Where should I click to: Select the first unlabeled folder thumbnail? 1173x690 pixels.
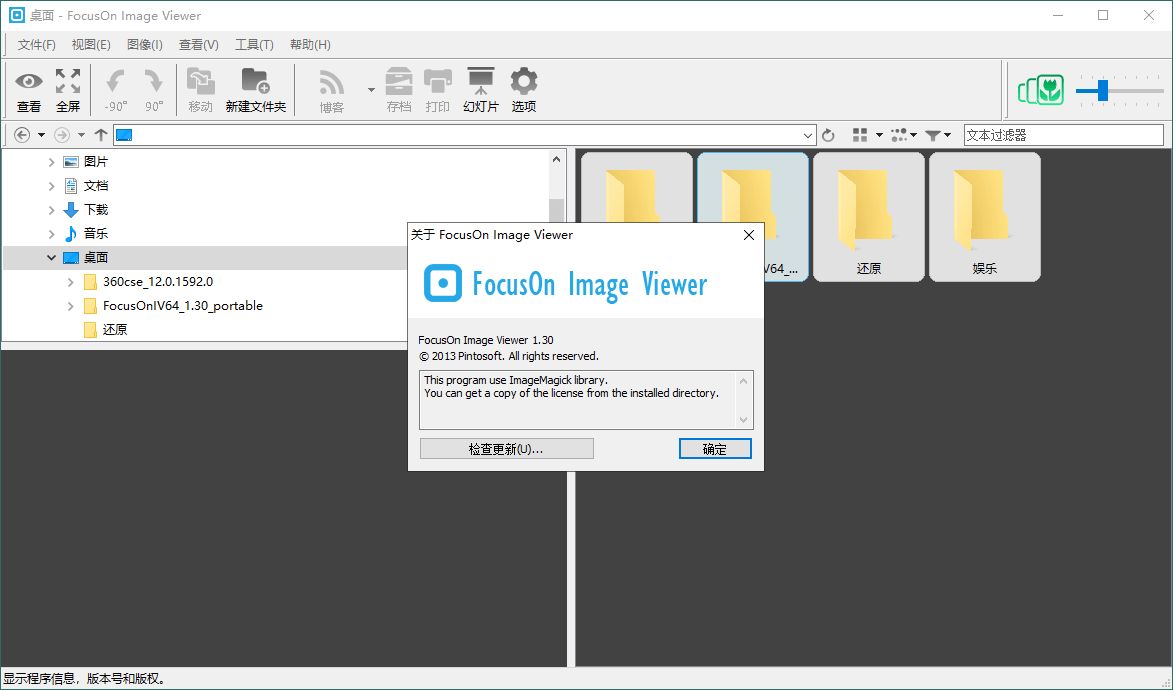637,187
